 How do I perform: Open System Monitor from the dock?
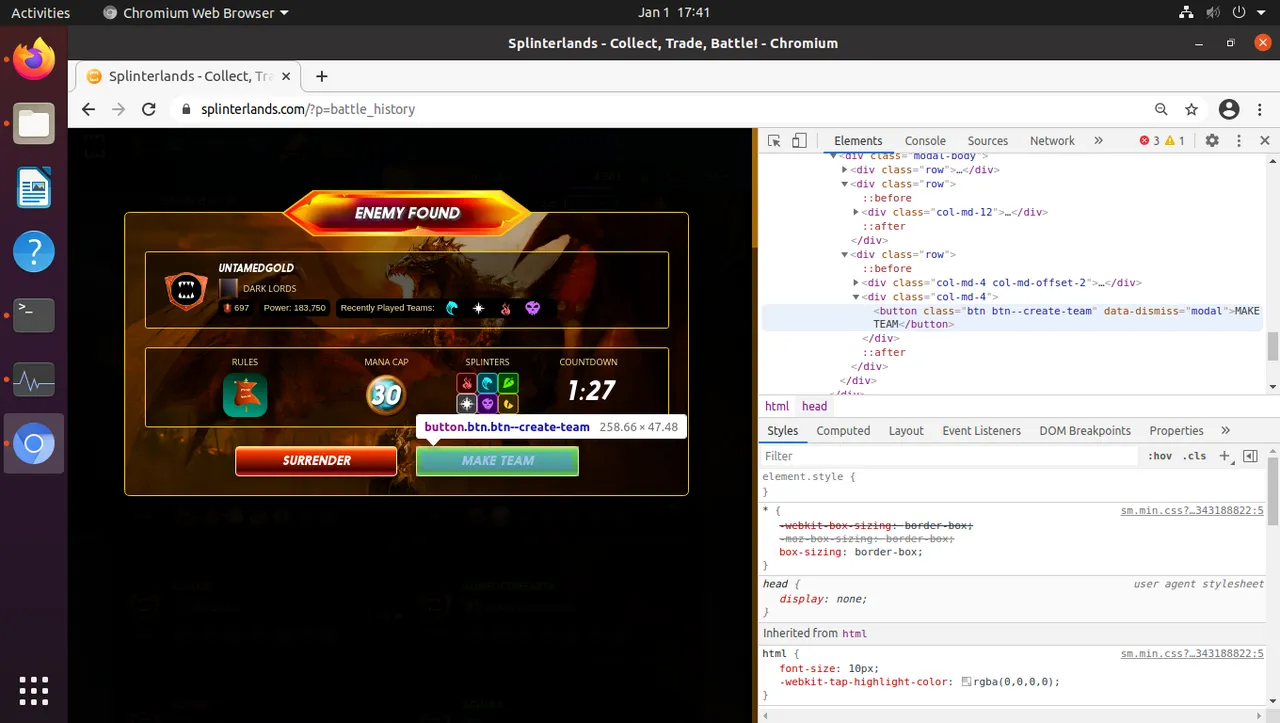(x=33, y=380)
